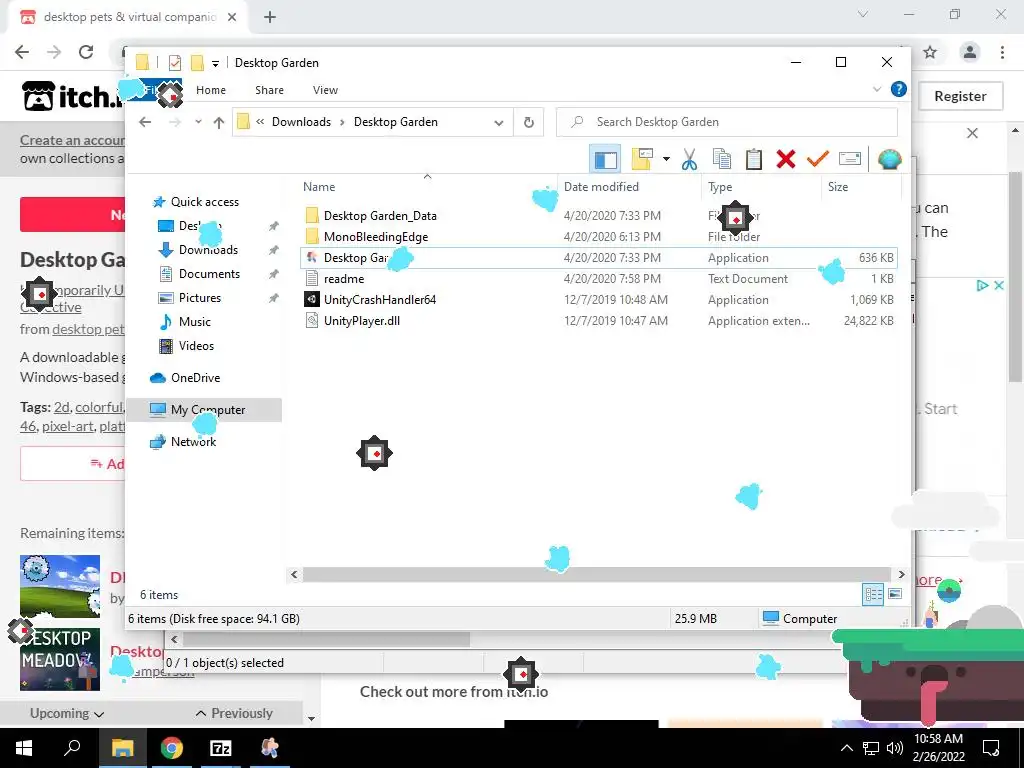Click Properties icon in Explorer title bar
This screenshot has width=1024, height=768.
tap(174, 63)
